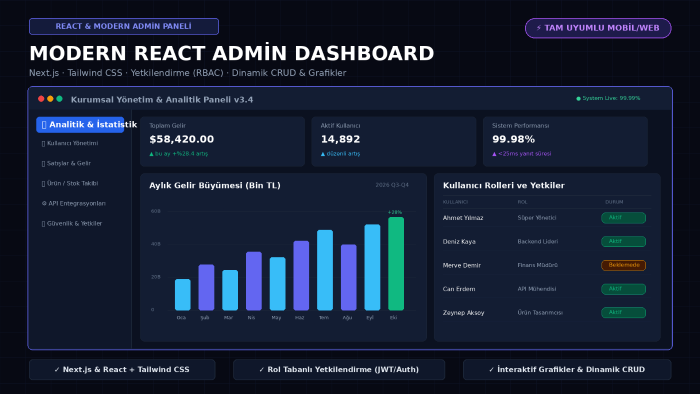
Task: Click the Sistem Performansı card
Action: (x=565, y=141)
